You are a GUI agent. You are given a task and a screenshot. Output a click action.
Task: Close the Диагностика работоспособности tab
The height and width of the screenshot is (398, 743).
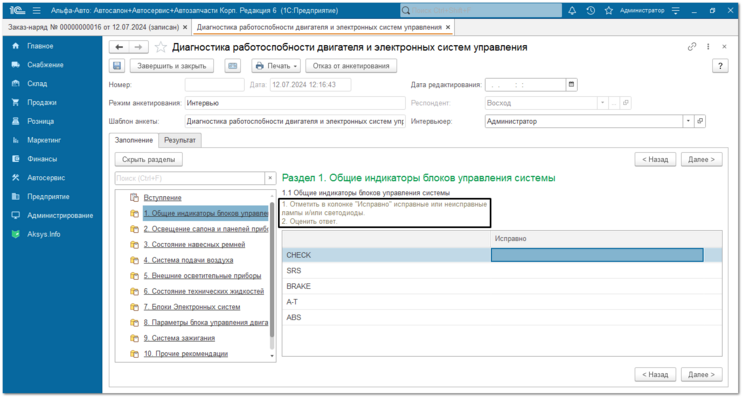click(x=448, y=27)
